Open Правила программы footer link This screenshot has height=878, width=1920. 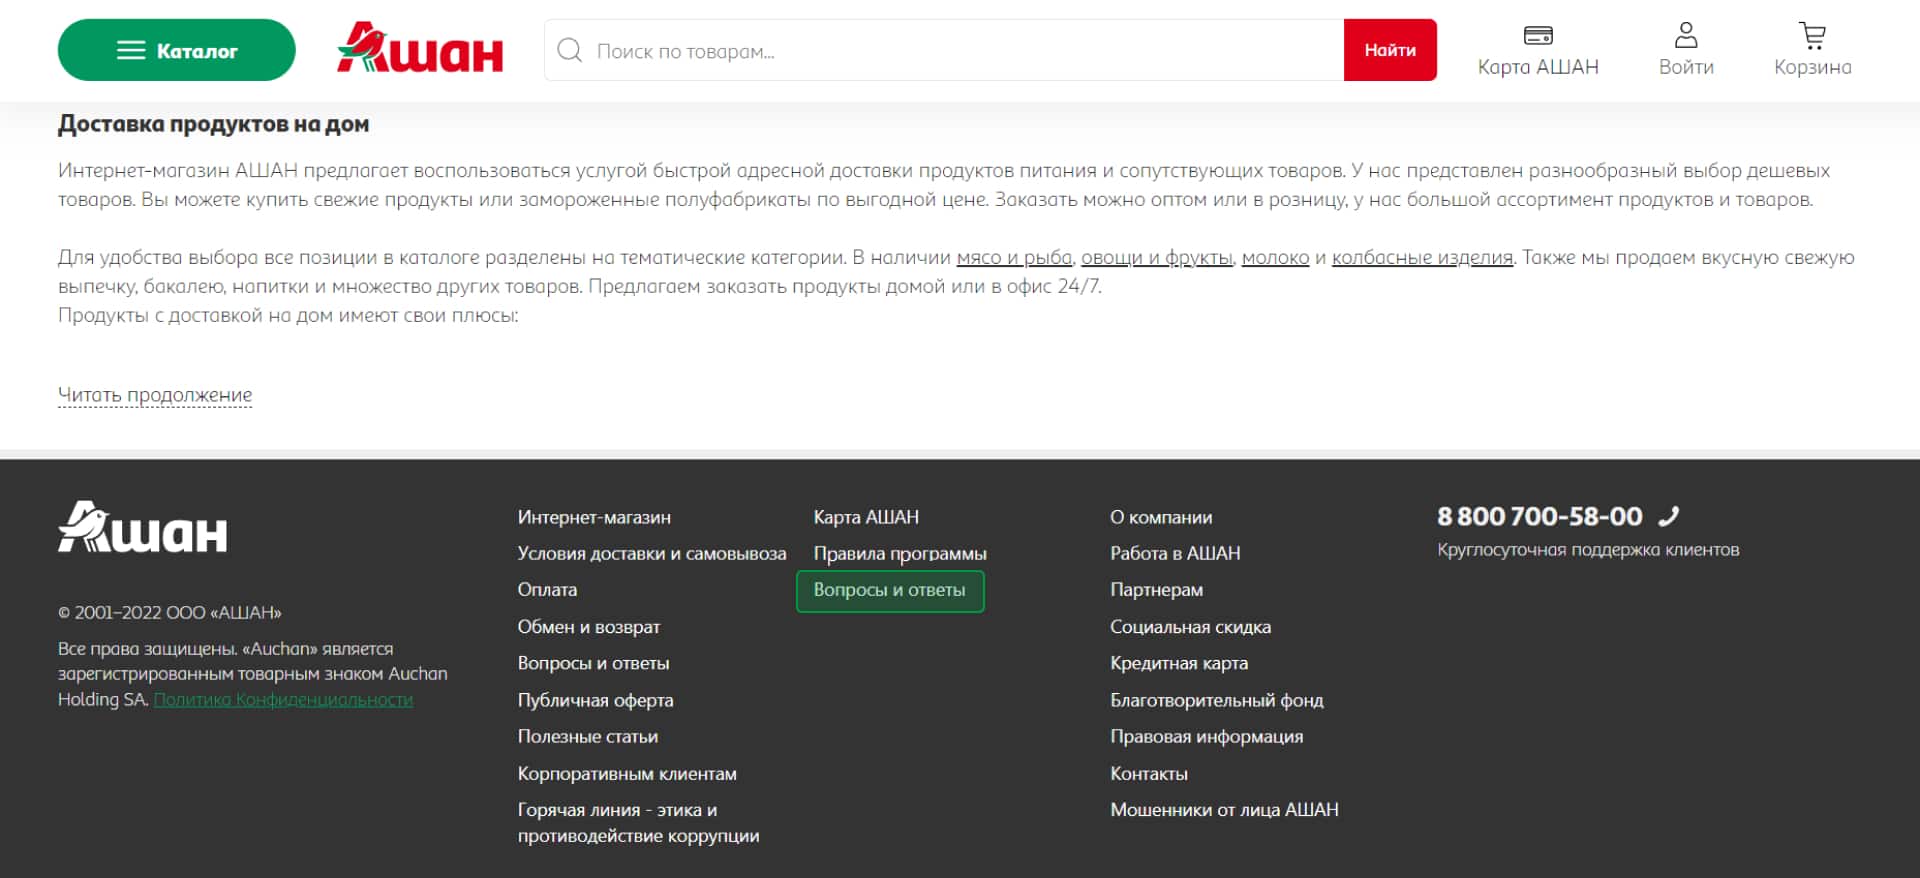point(900,554)
